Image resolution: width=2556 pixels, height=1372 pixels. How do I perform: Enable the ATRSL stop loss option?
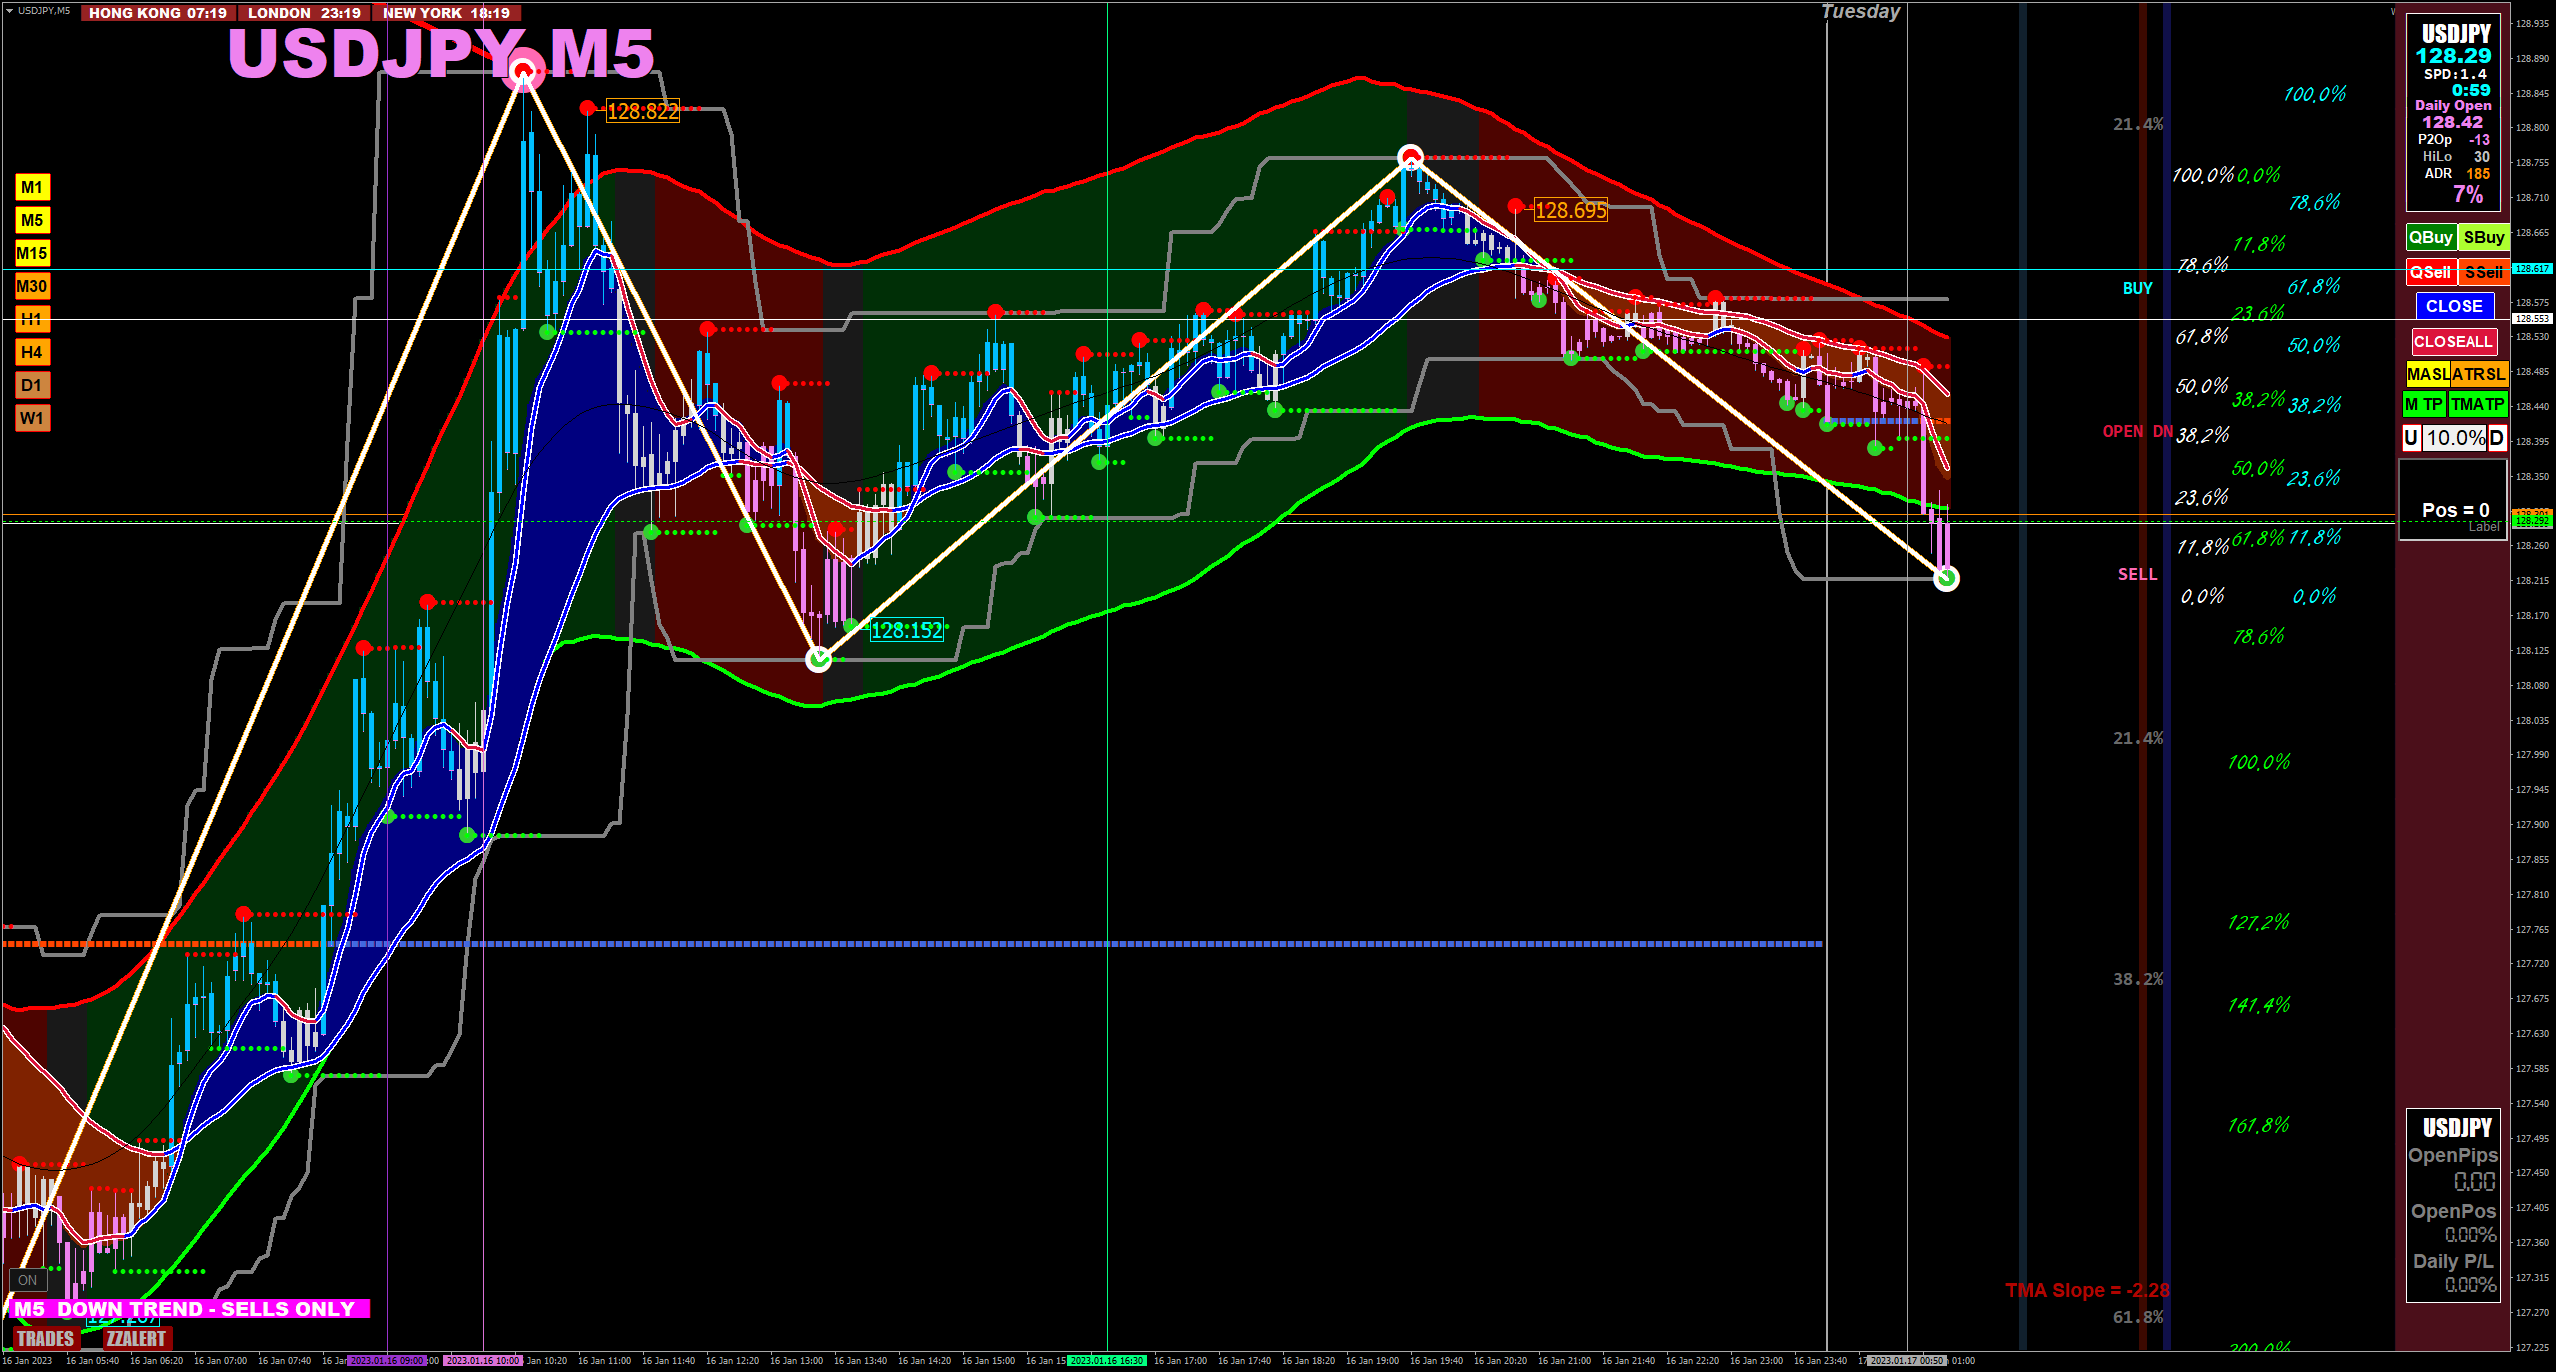click(2478, 374)
